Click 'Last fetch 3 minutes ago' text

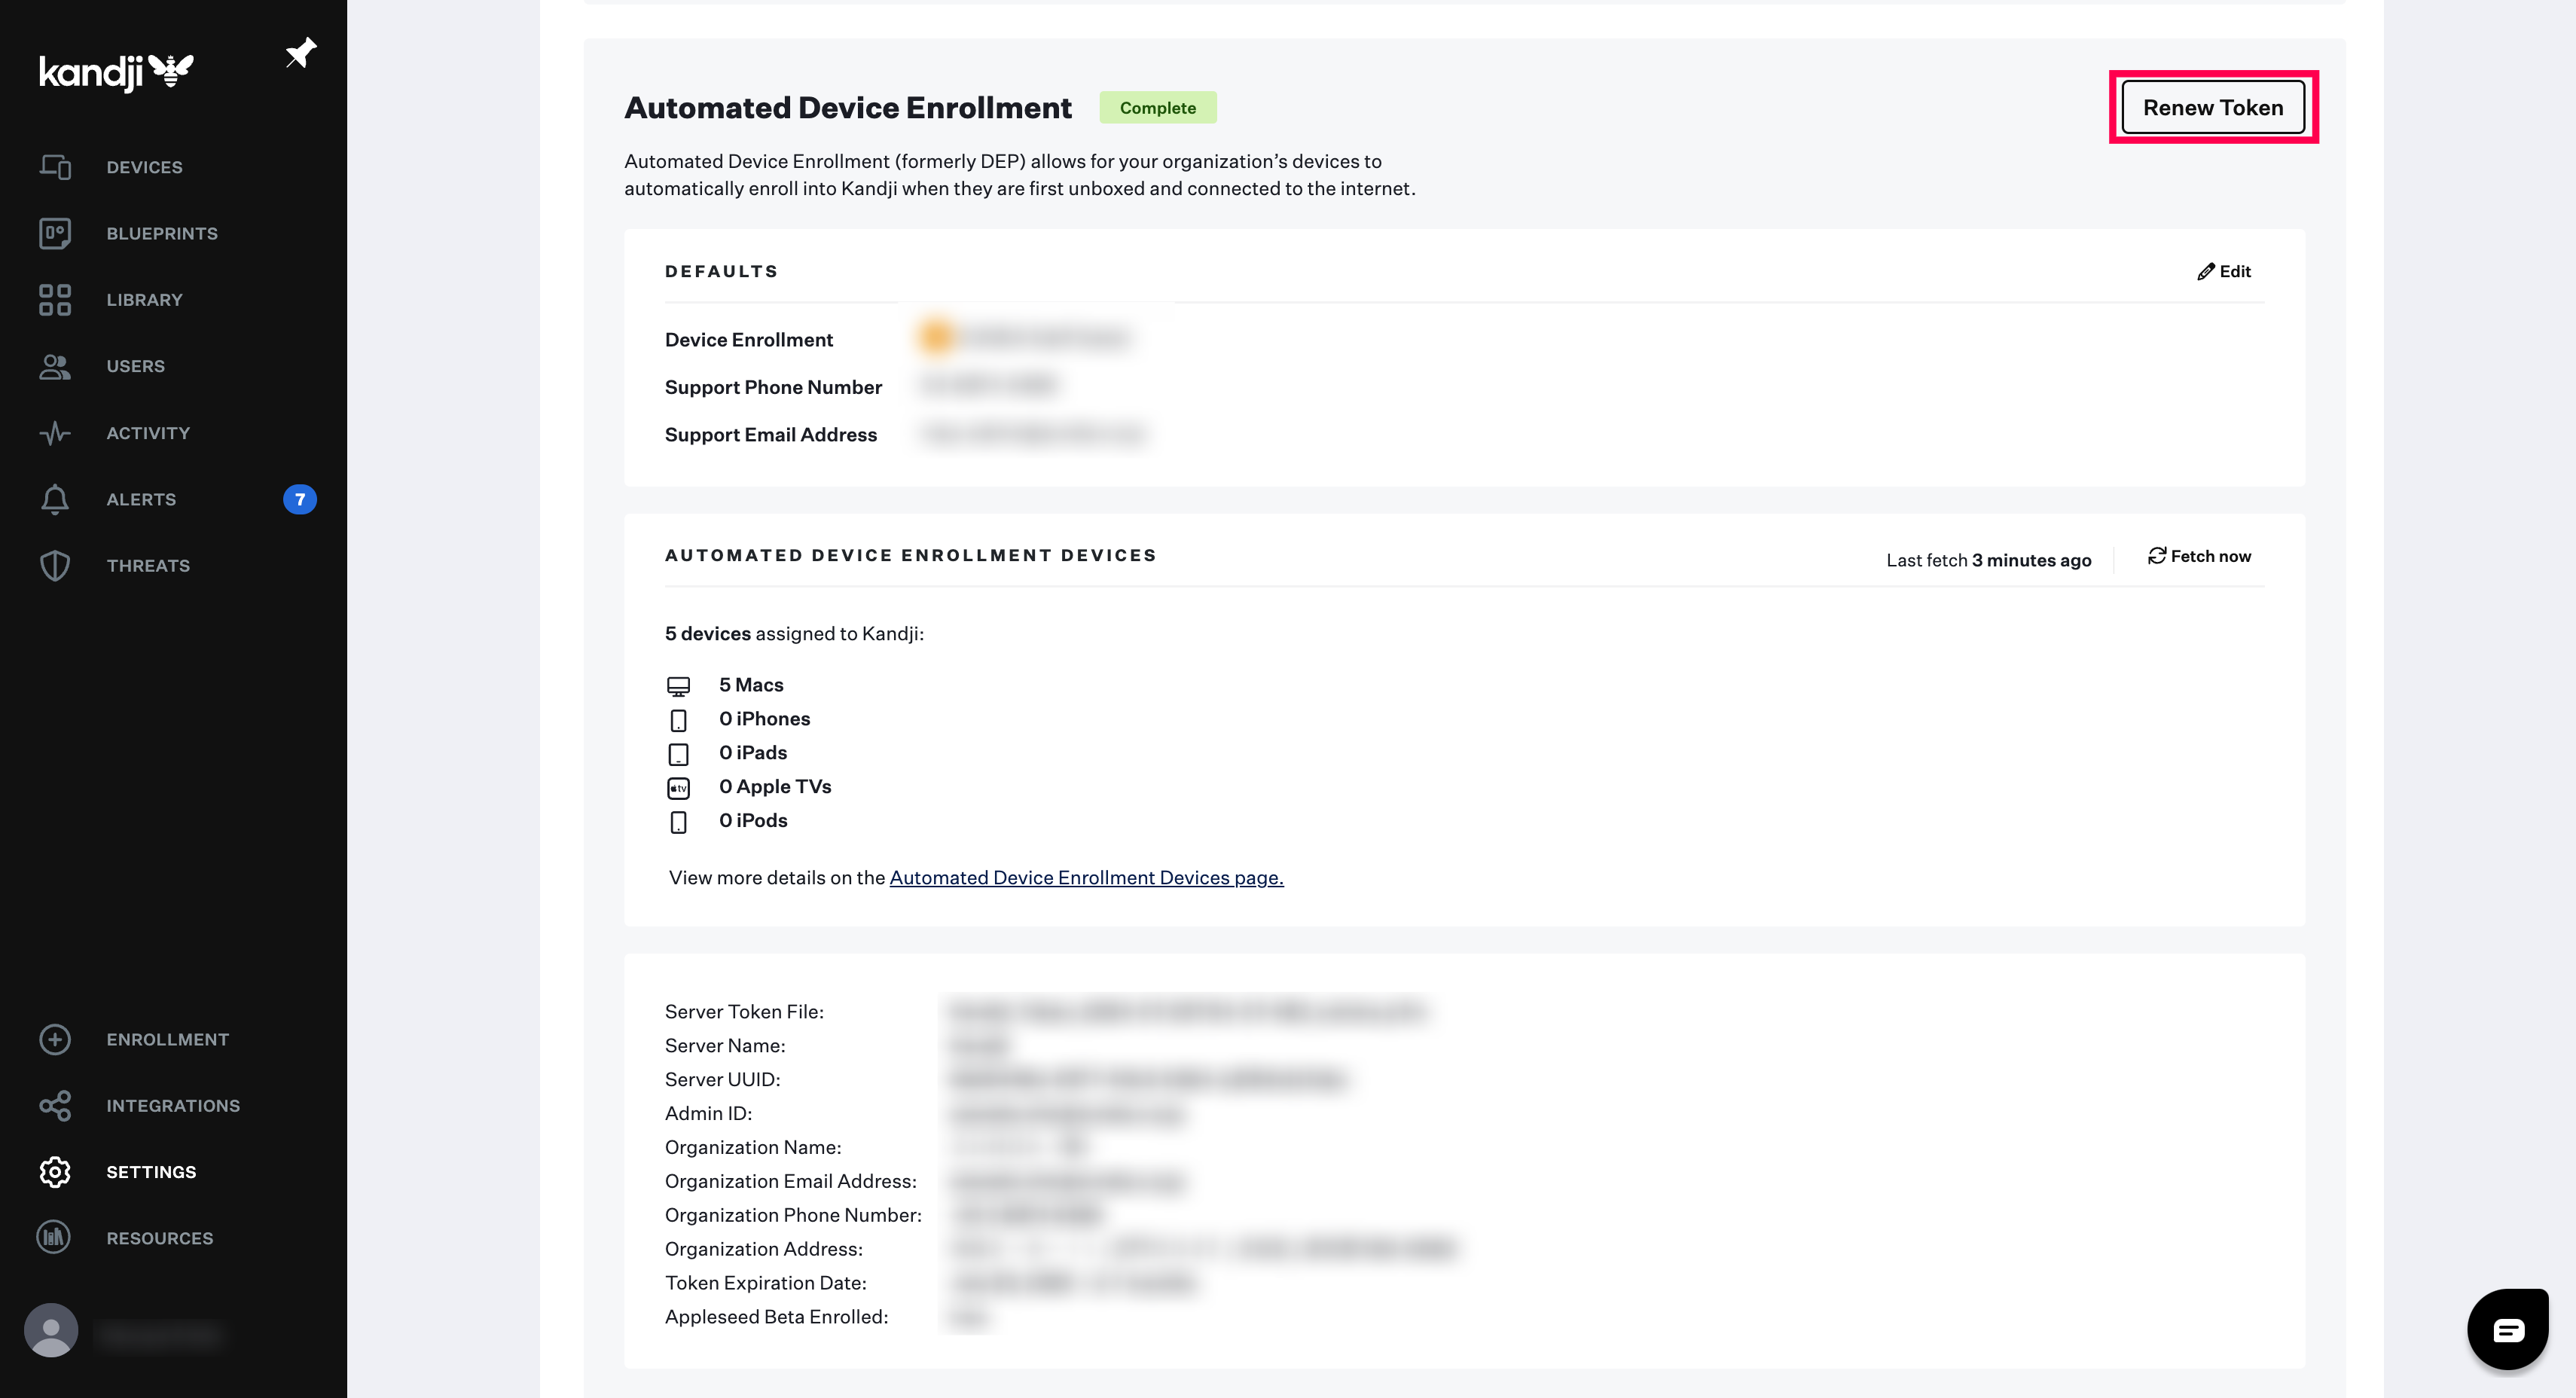(x=1988, y=560)
